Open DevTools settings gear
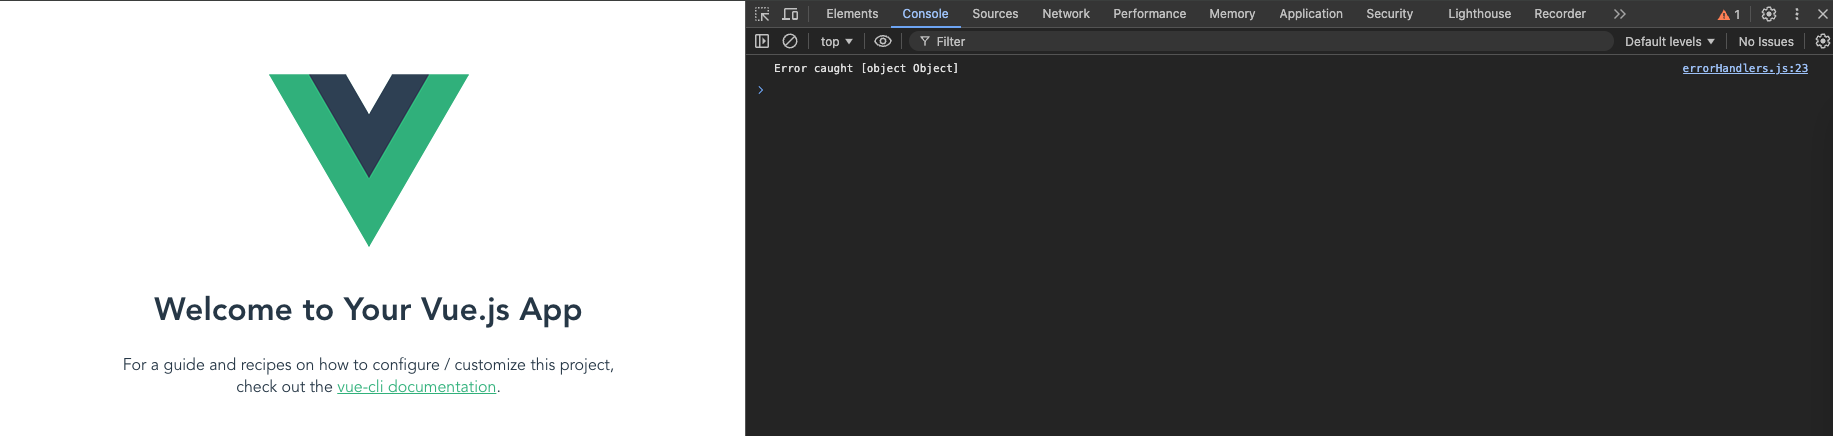Viewport: 1833px width, 436px height. point(1769,14)
